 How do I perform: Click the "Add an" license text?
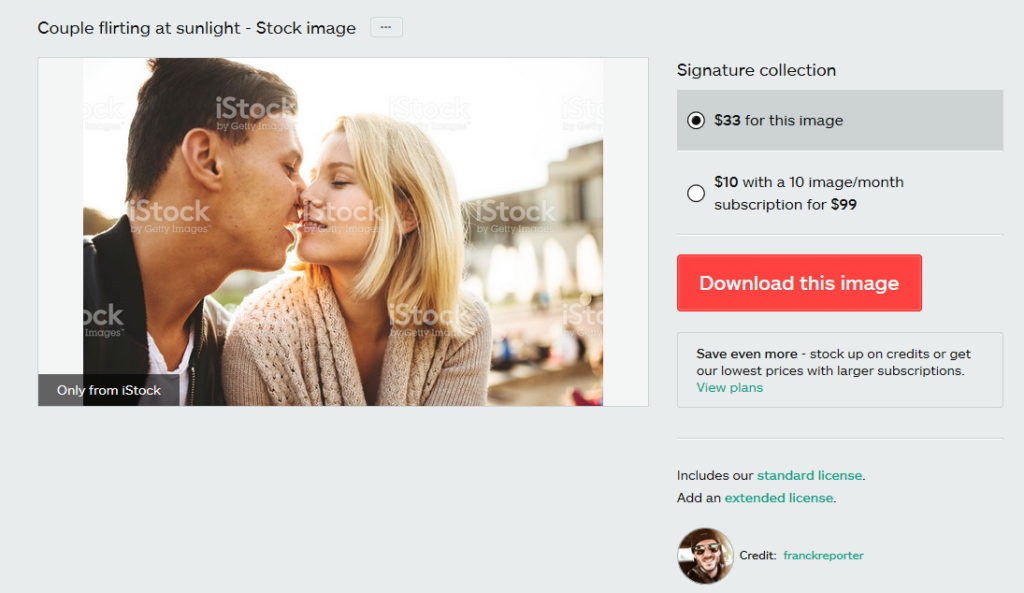(699, 498)
